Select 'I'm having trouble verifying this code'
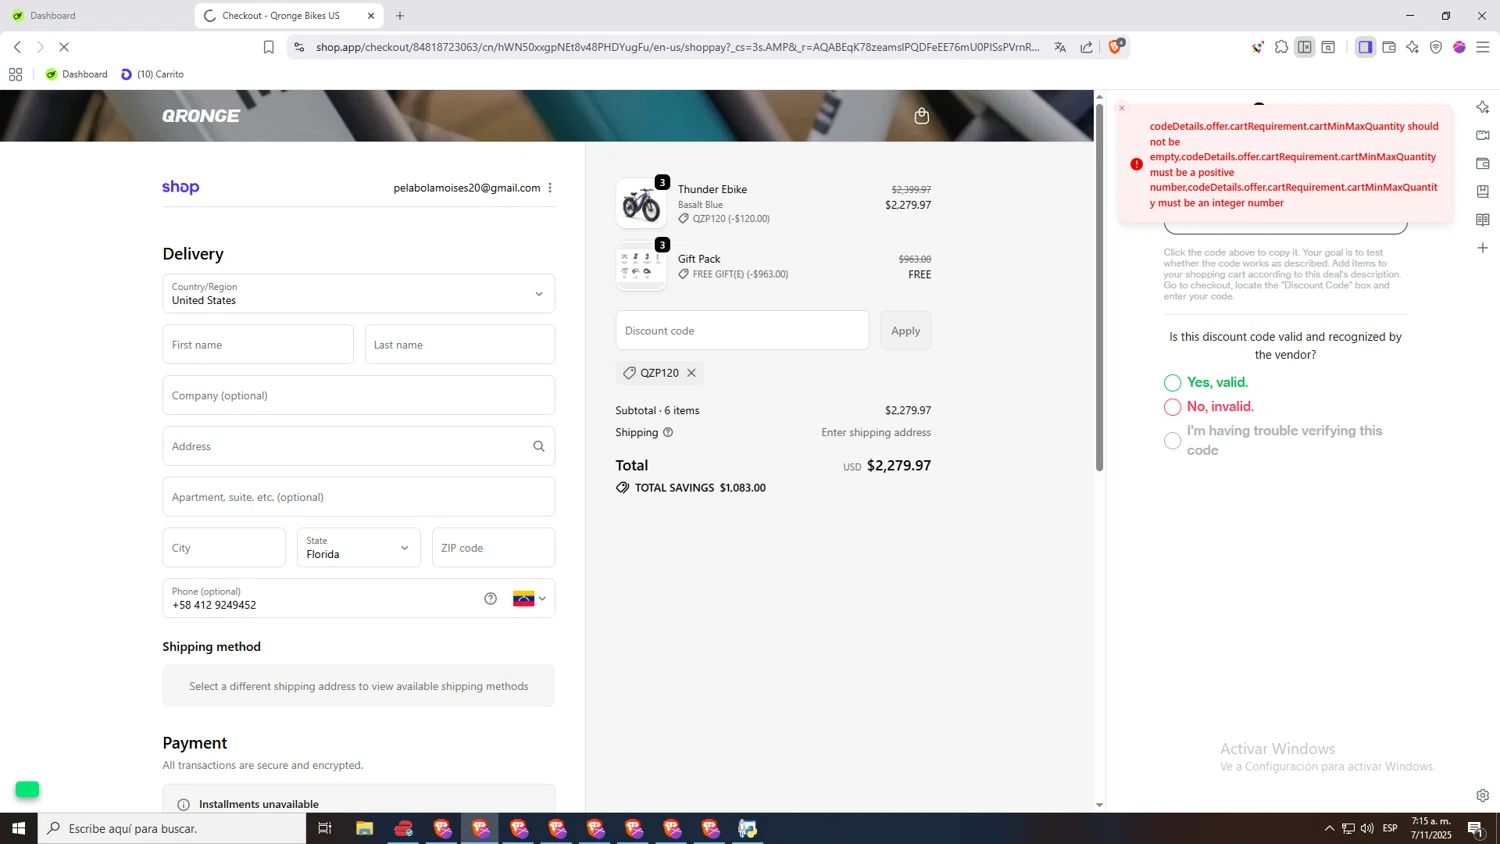 1173,441
